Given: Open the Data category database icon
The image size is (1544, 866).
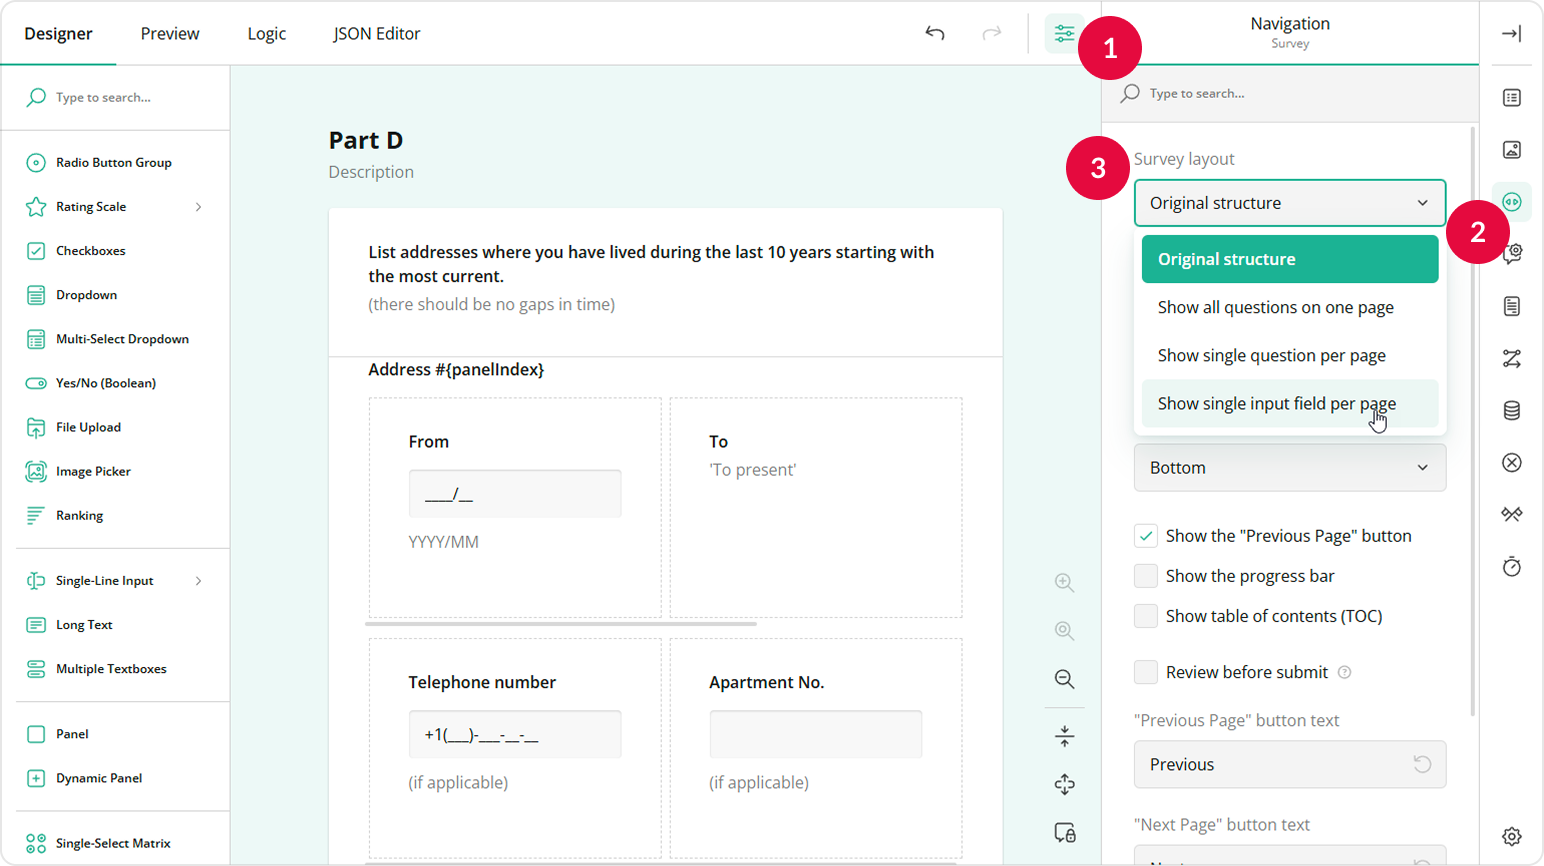Looking at the screenshot, I should click(x=1511, y=410).
